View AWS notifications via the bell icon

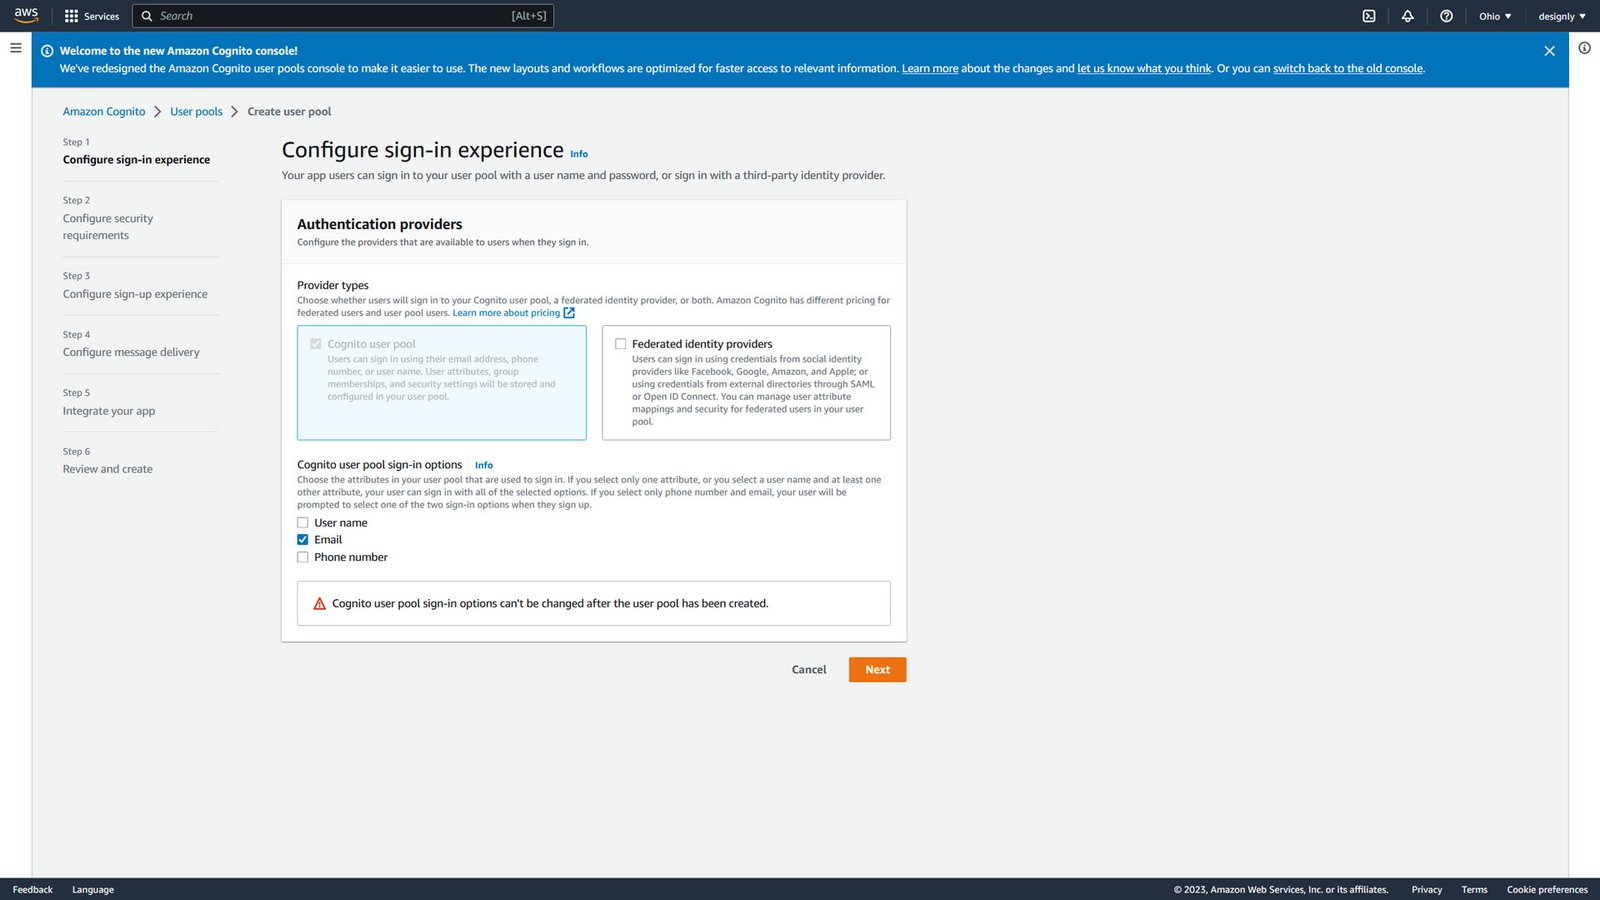tap(1407, 15)
